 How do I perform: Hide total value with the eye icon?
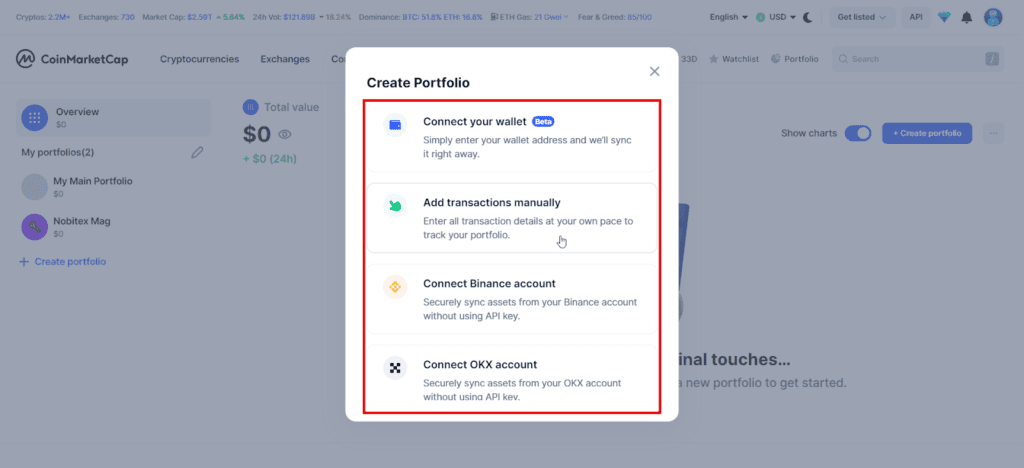[x=285, y=134]
